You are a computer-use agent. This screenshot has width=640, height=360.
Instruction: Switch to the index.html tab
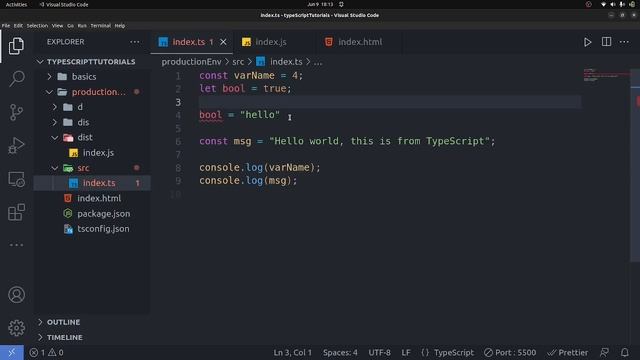click(x=360, y=42)
